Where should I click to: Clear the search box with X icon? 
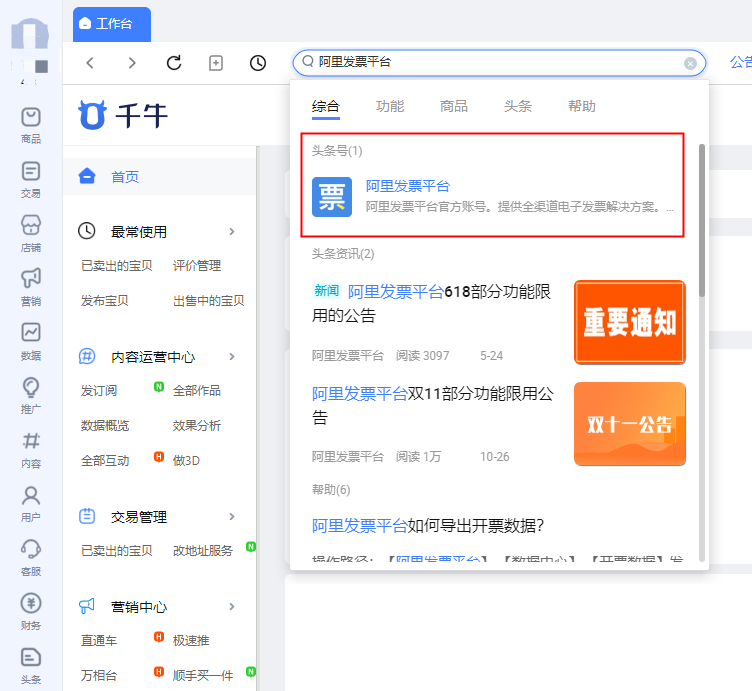pos(690,63)
